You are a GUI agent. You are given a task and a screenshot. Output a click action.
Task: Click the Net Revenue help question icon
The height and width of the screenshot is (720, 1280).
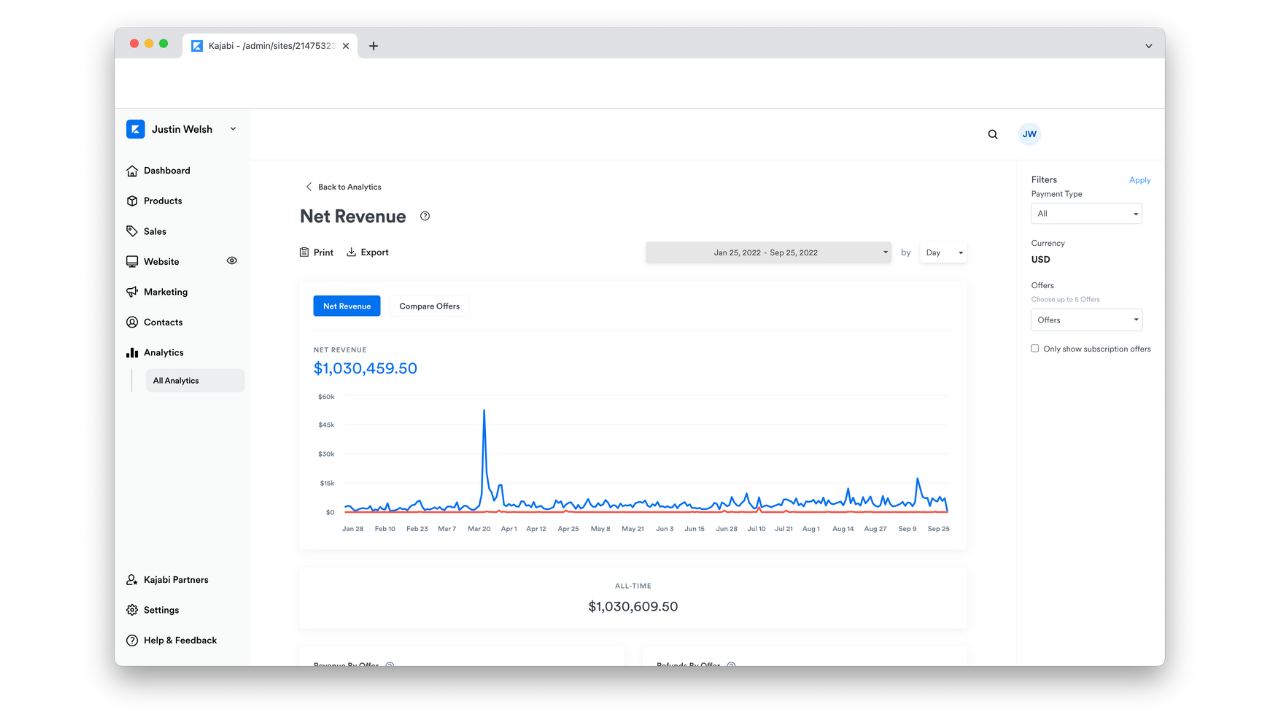coord(425,216)
